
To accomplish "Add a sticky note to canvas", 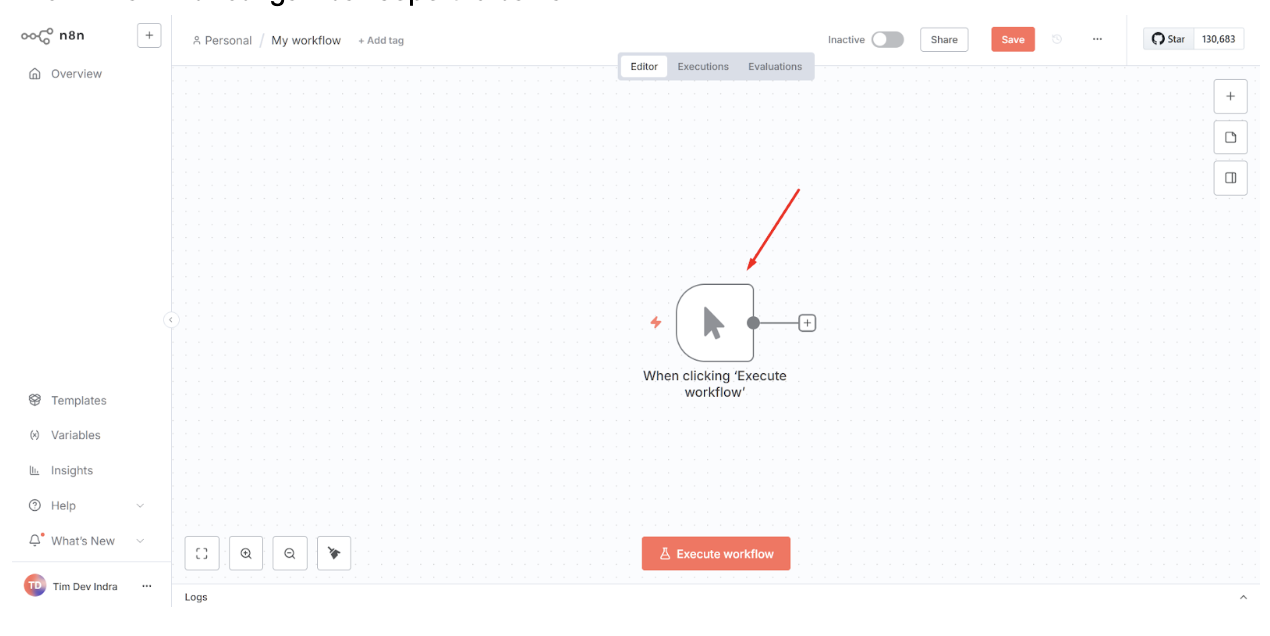I will coord(1230,137).
